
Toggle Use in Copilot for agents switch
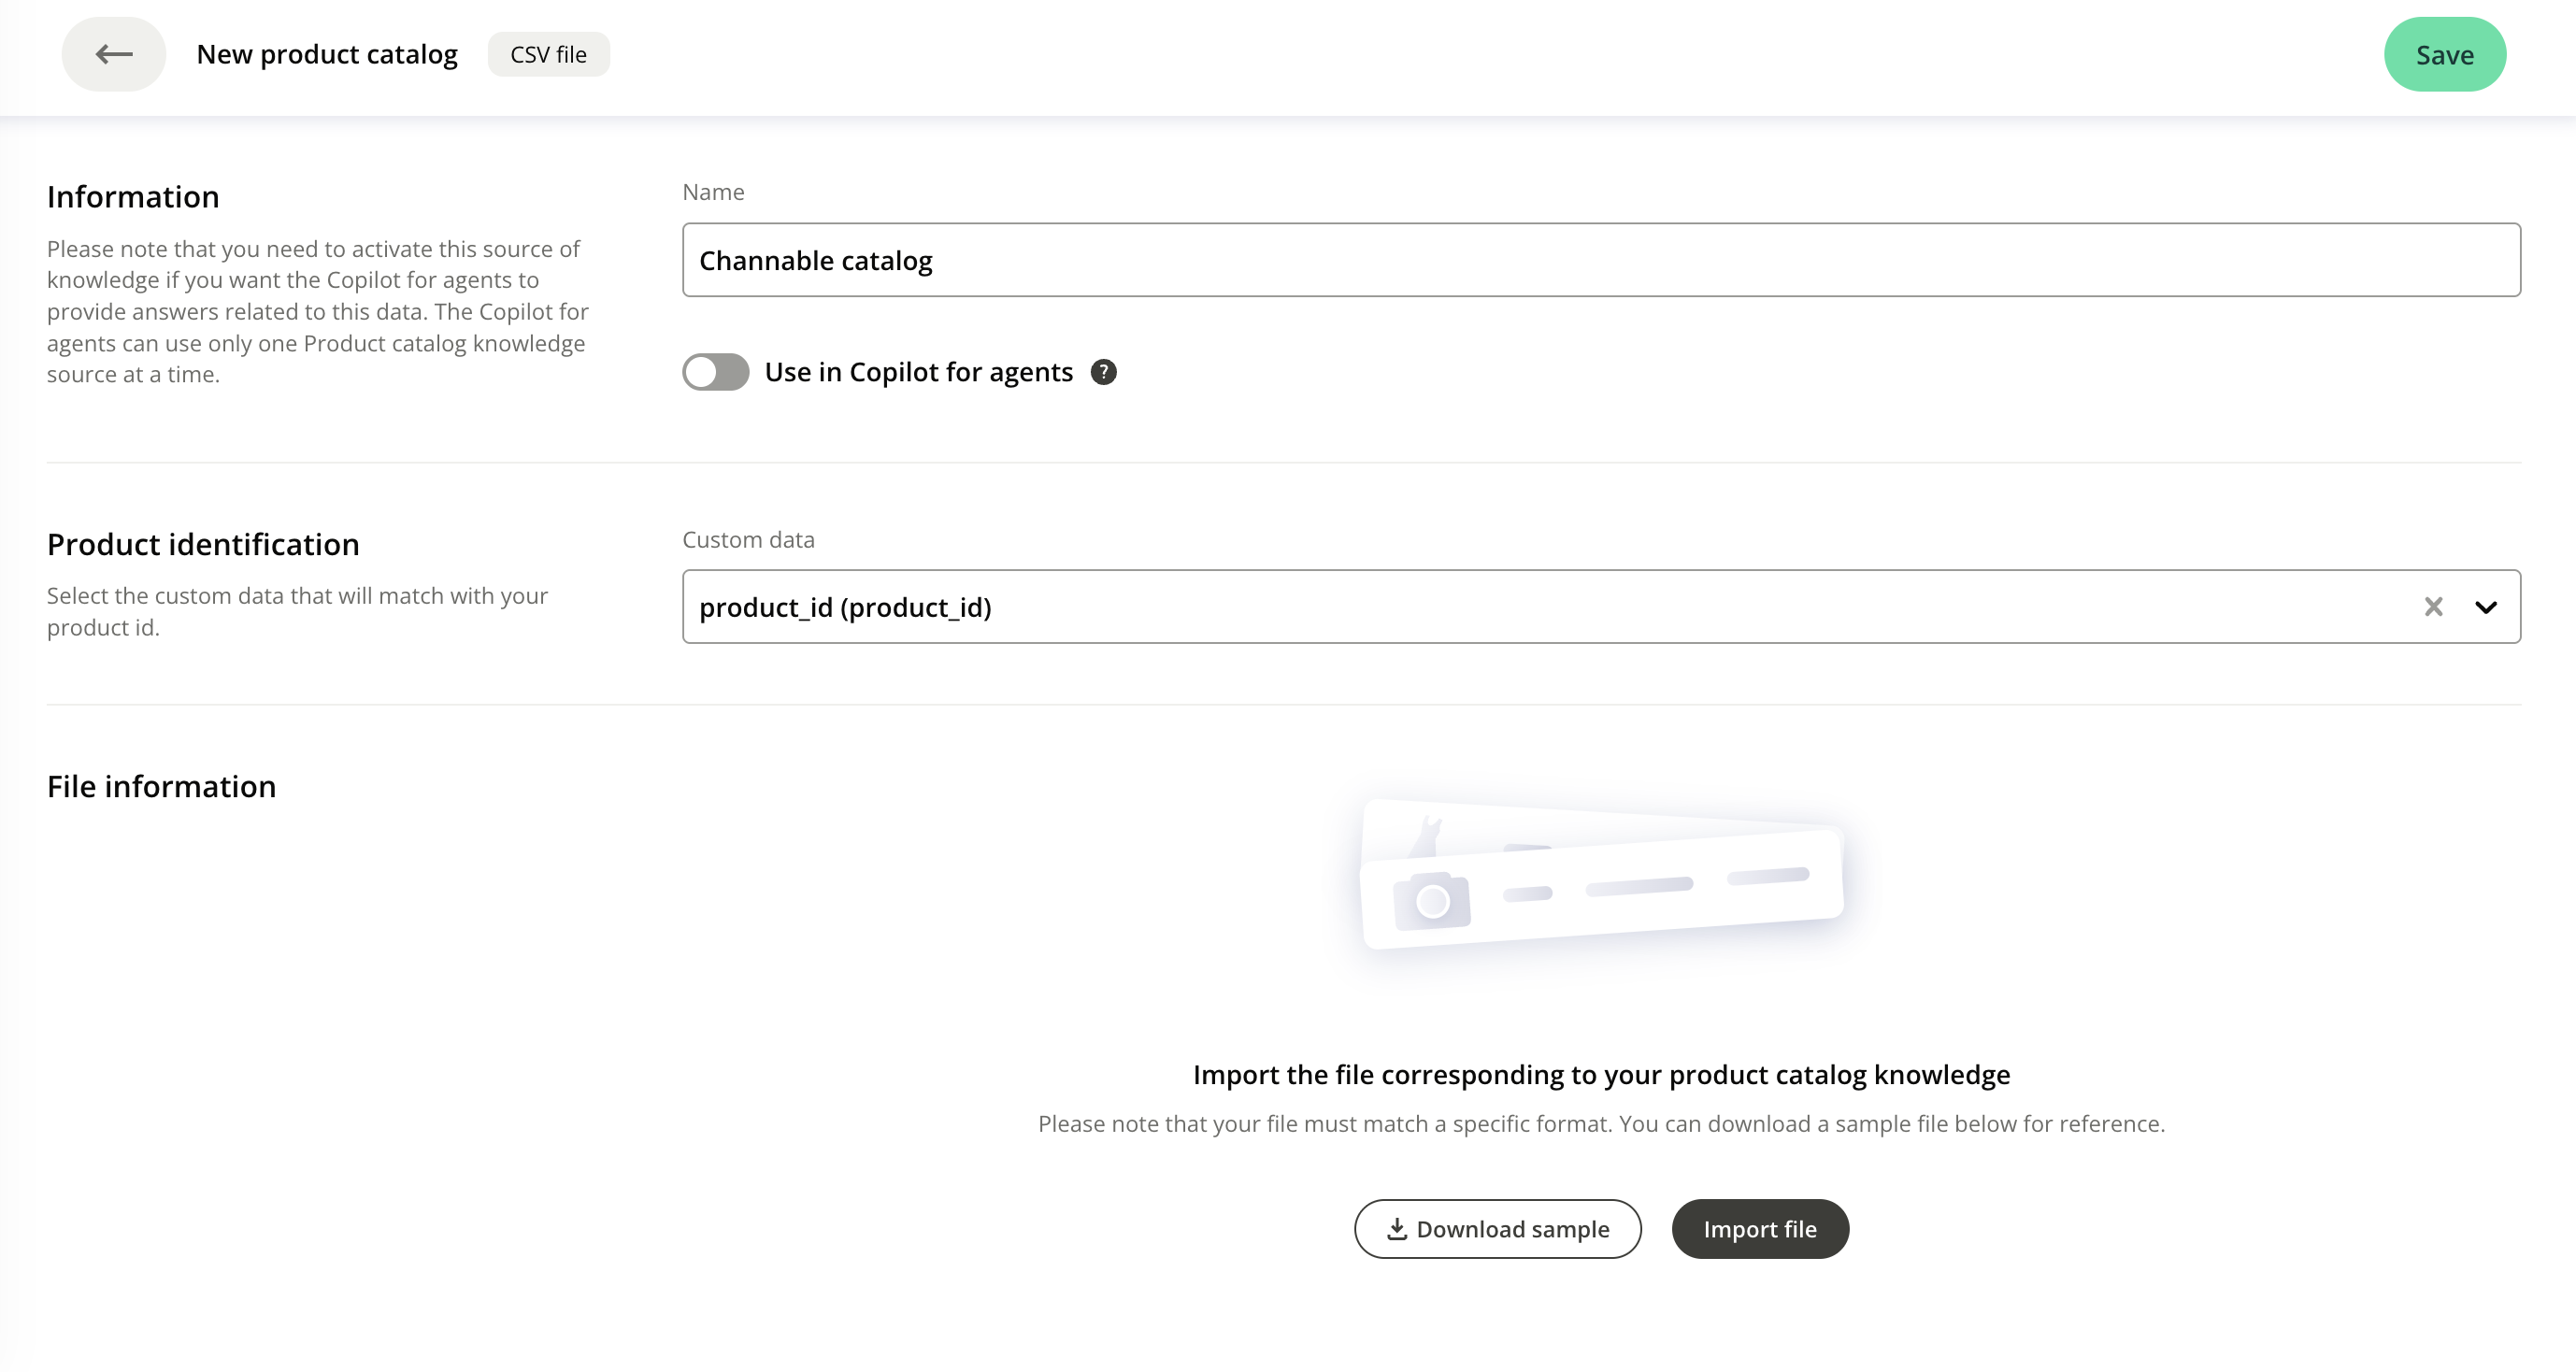click(x=715, y=372)
